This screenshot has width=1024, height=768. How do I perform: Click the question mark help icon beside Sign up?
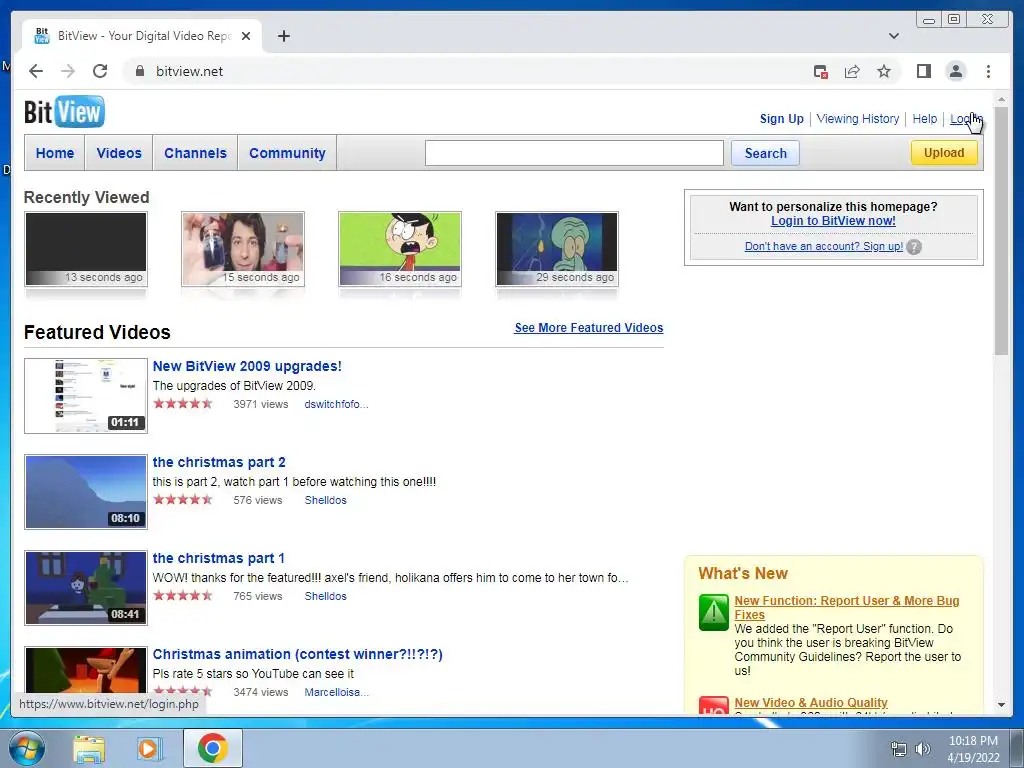tap(914, 247)
